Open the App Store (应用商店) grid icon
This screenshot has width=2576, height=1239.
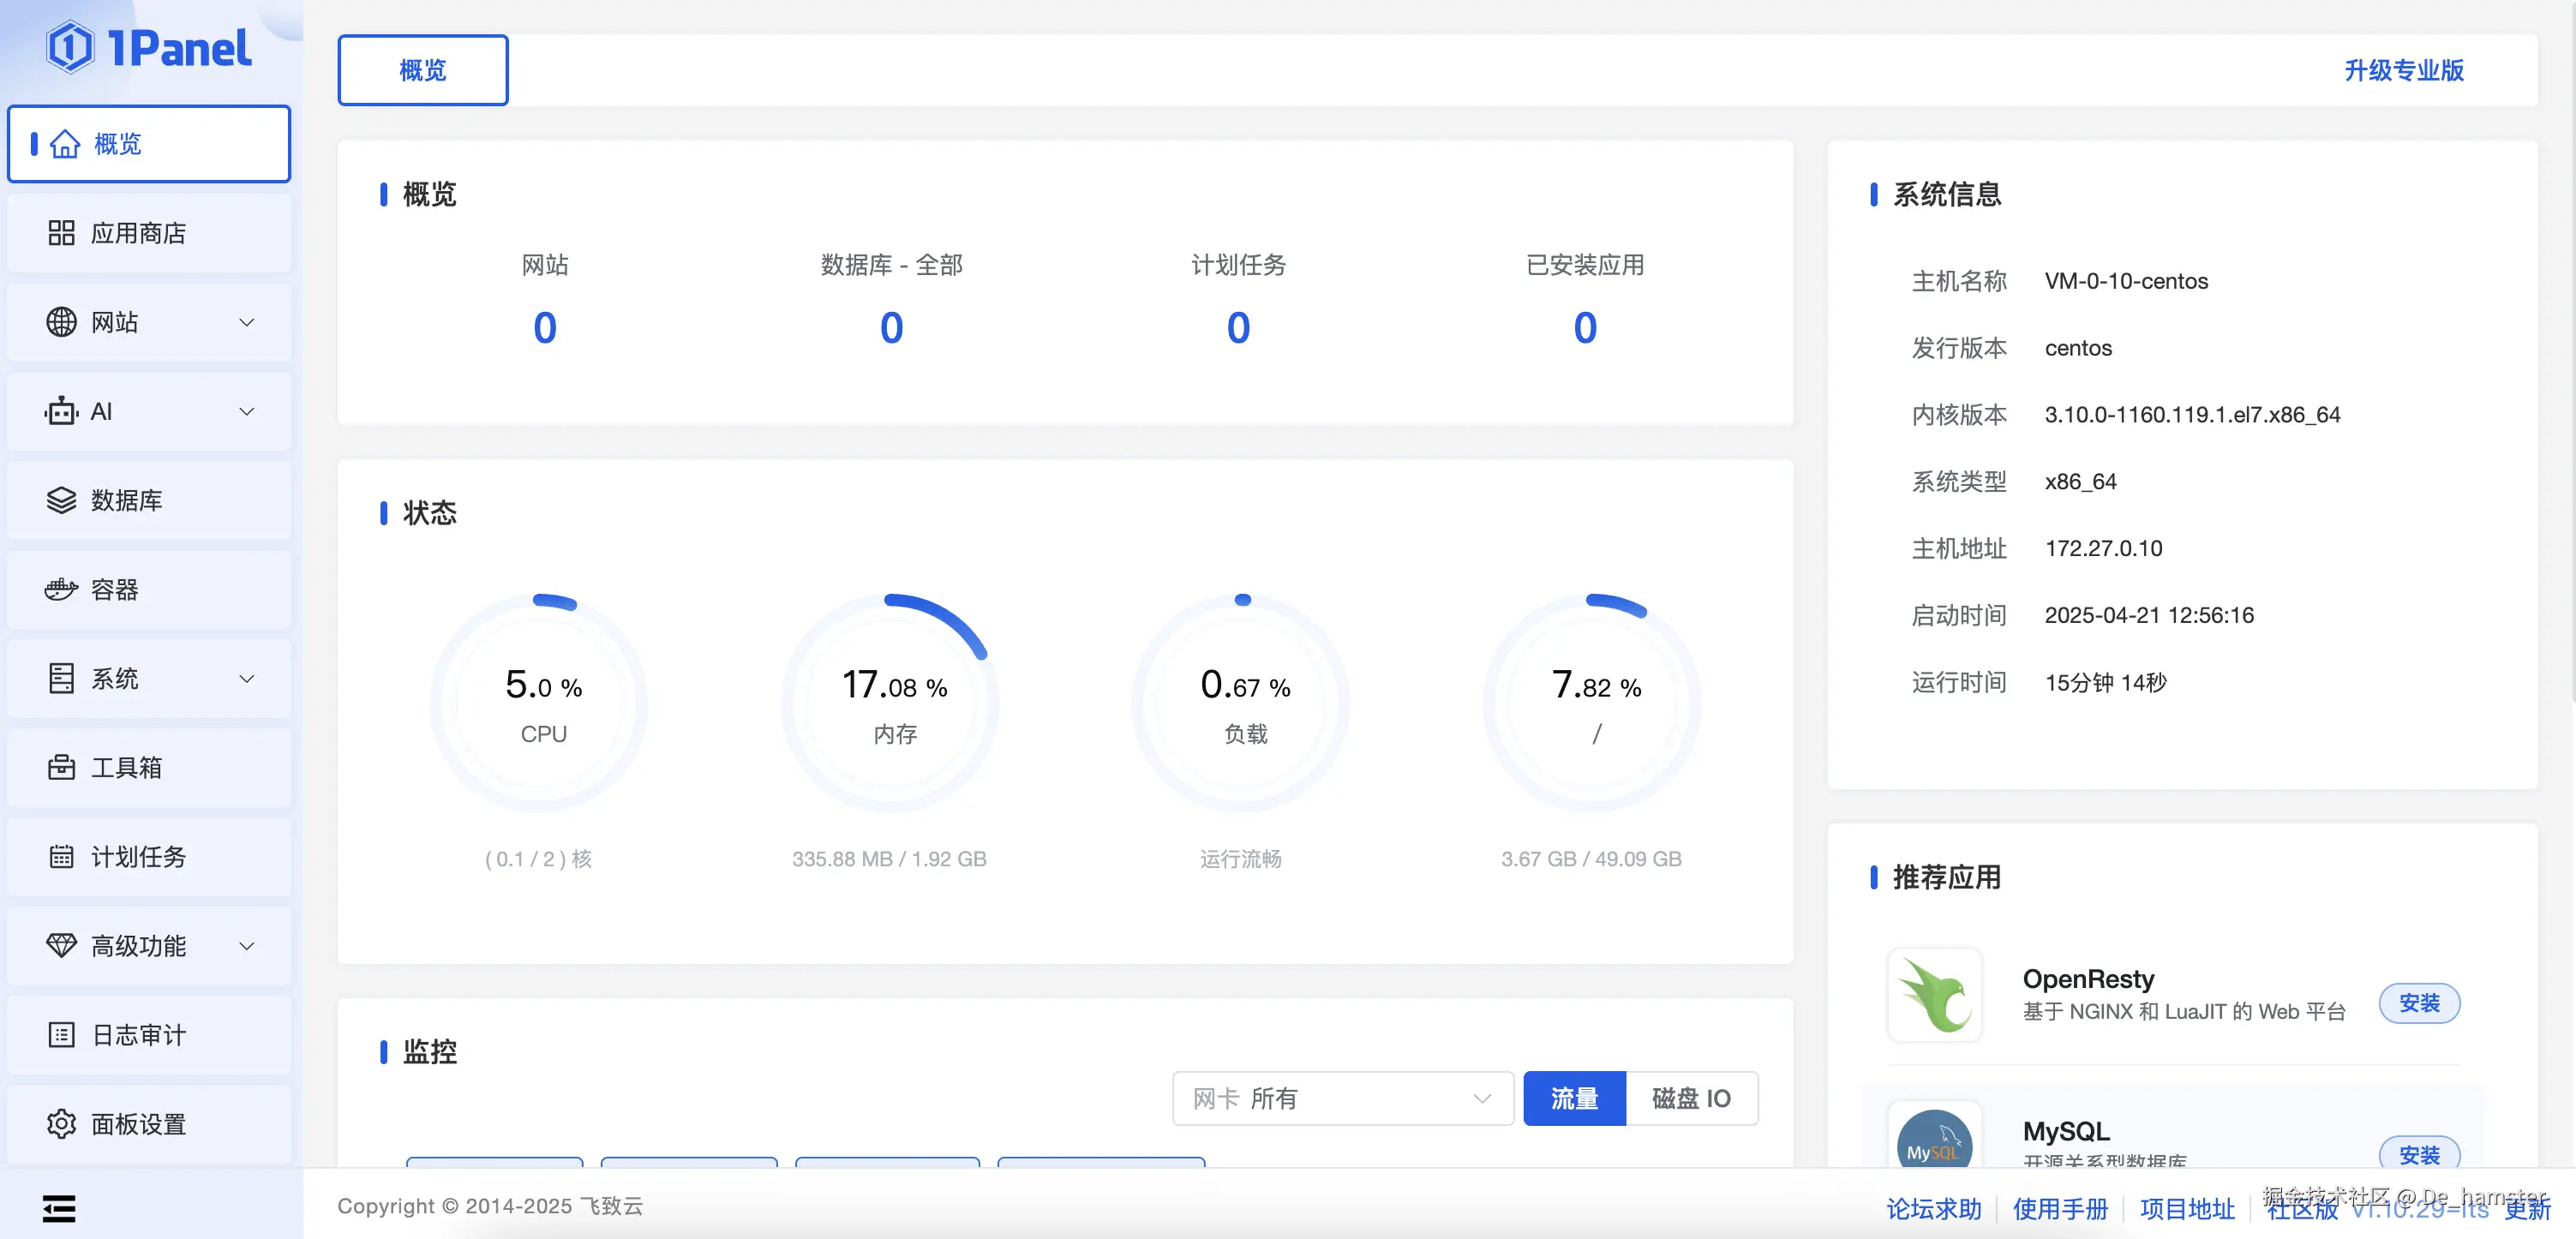(x=61, y=233)
